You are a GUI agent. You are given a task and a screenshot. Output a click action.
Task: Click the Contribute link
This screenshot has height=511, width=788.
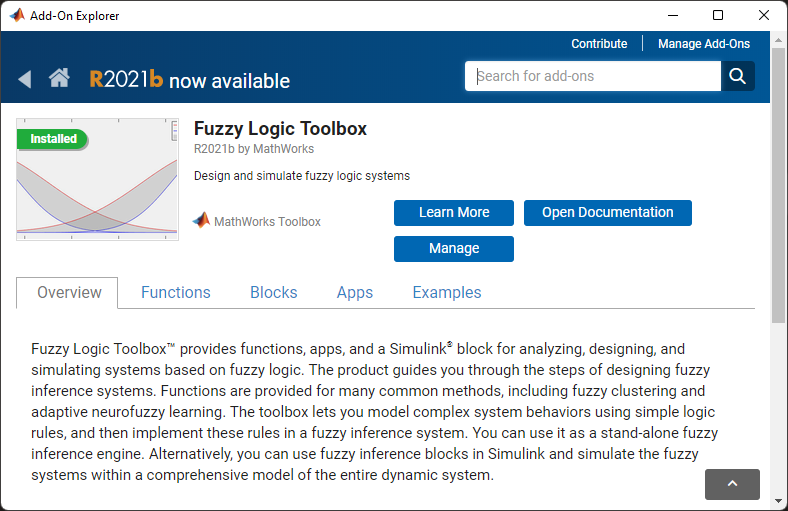click(x=599, y=44)
